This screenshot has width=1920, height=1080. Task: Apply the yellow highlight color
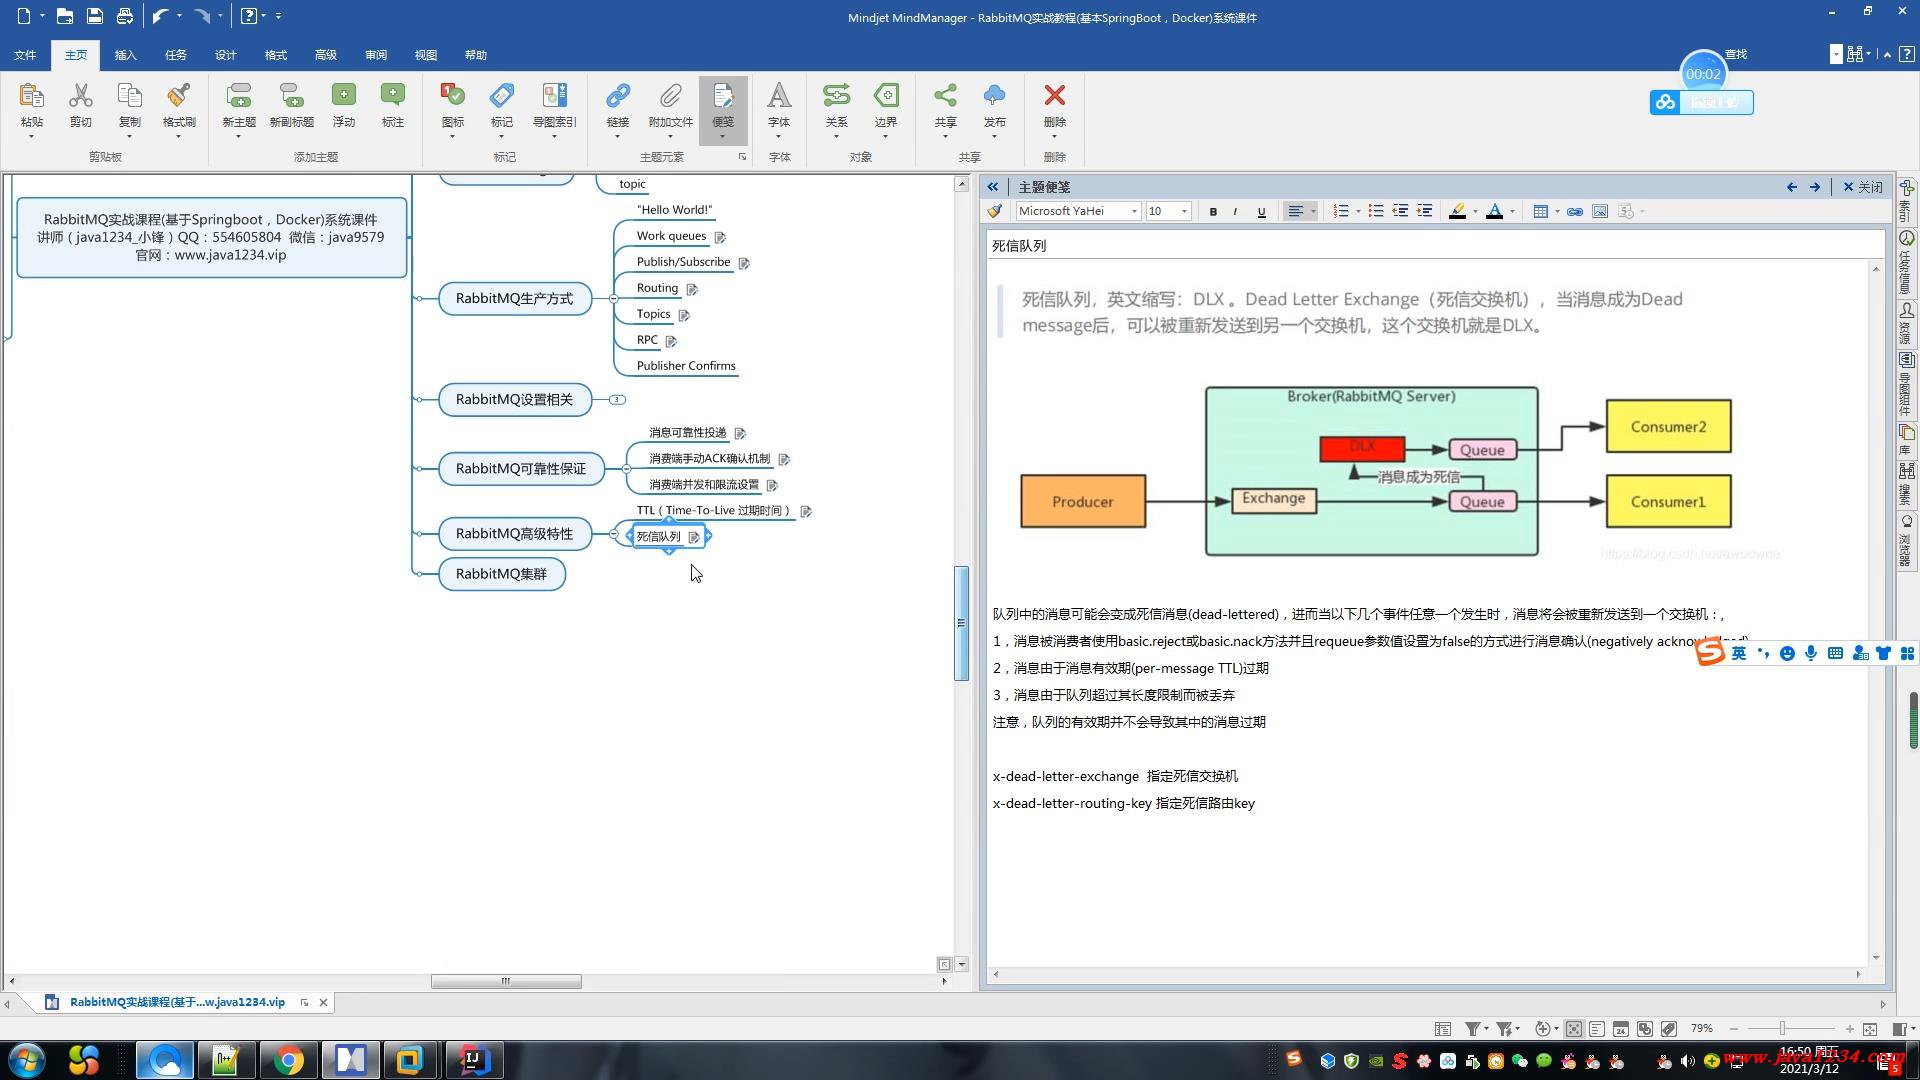tap(1458, 212)
